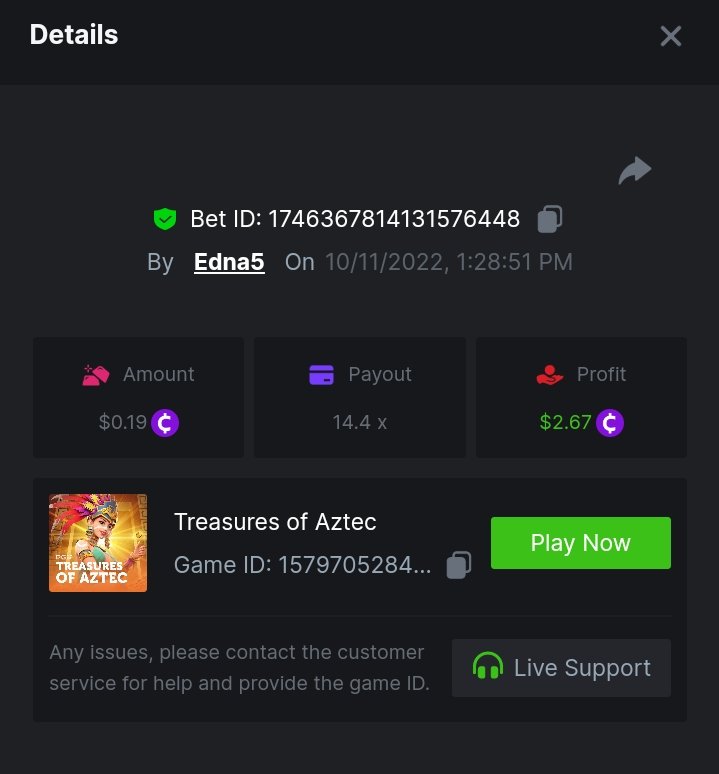Click the currency coin beside $0.19
This screenshot has width=719, height=774.
[165, 423]
